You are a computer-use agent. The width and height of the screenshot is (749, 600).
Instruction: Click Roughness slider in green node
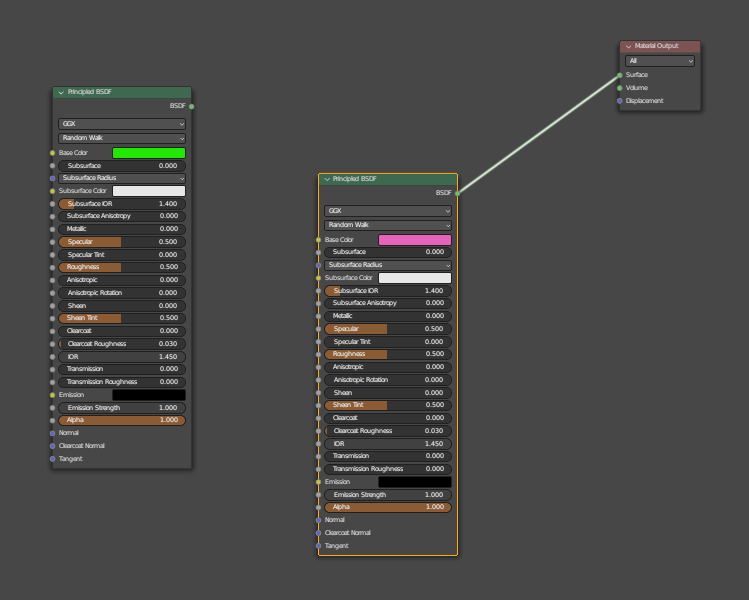(122, 268)
